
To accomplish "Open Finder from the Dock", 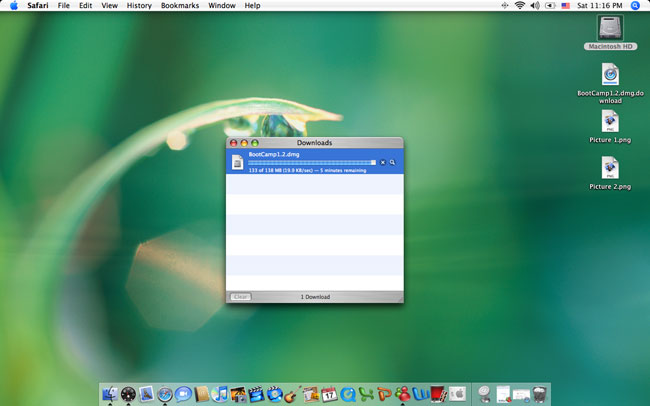I will point(110,394).
